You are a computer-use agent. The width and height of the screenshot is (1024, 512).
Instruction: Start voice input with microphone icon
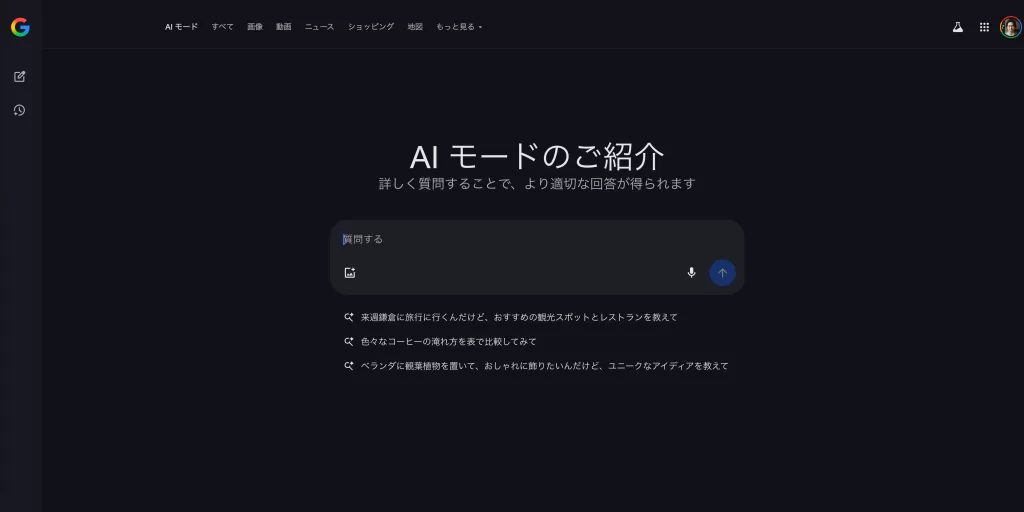(692, 272)
